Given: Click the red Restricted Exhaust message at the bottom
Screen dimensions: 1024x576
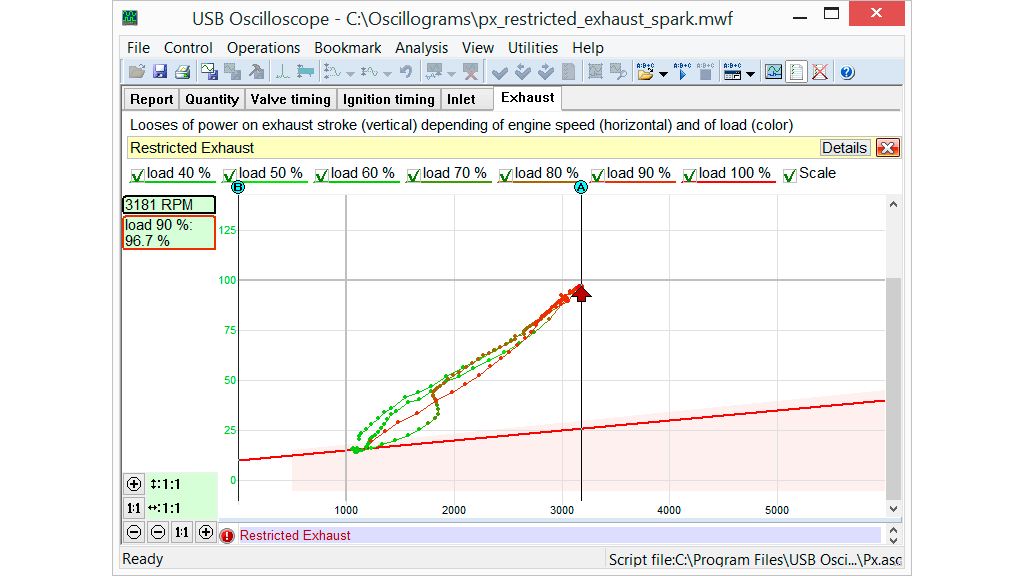Looking at the screenshot, I should 295,536.
